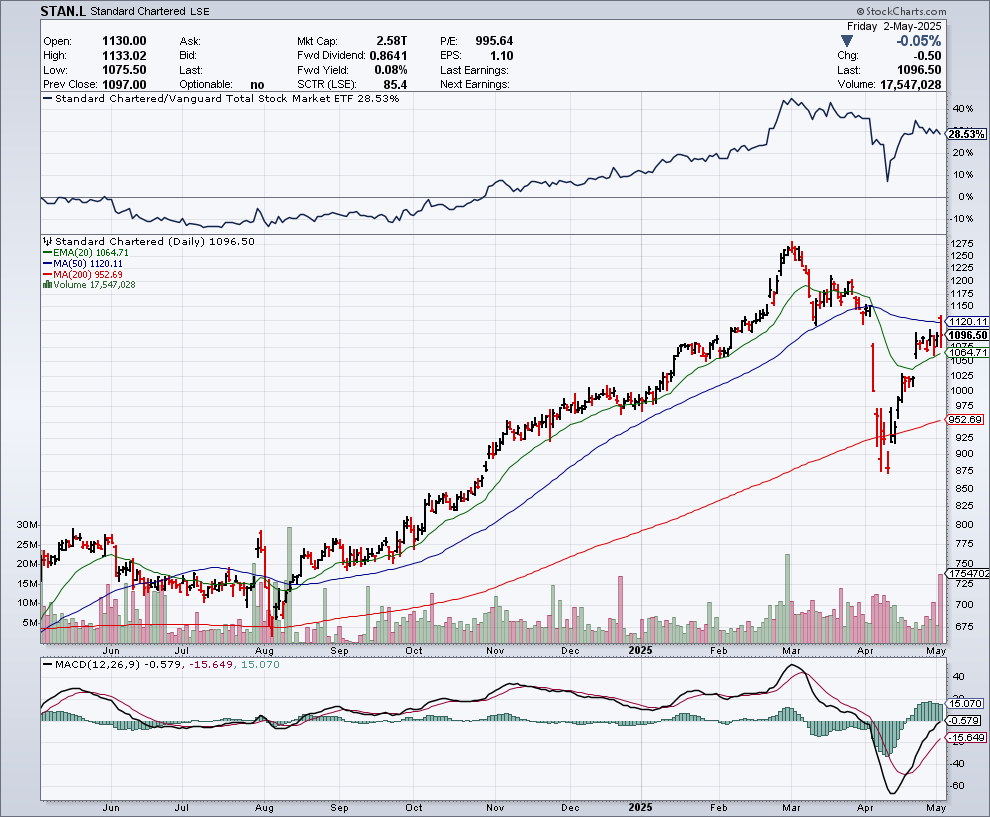Click the MACD(12,26,9) legend label

[98, 665]
